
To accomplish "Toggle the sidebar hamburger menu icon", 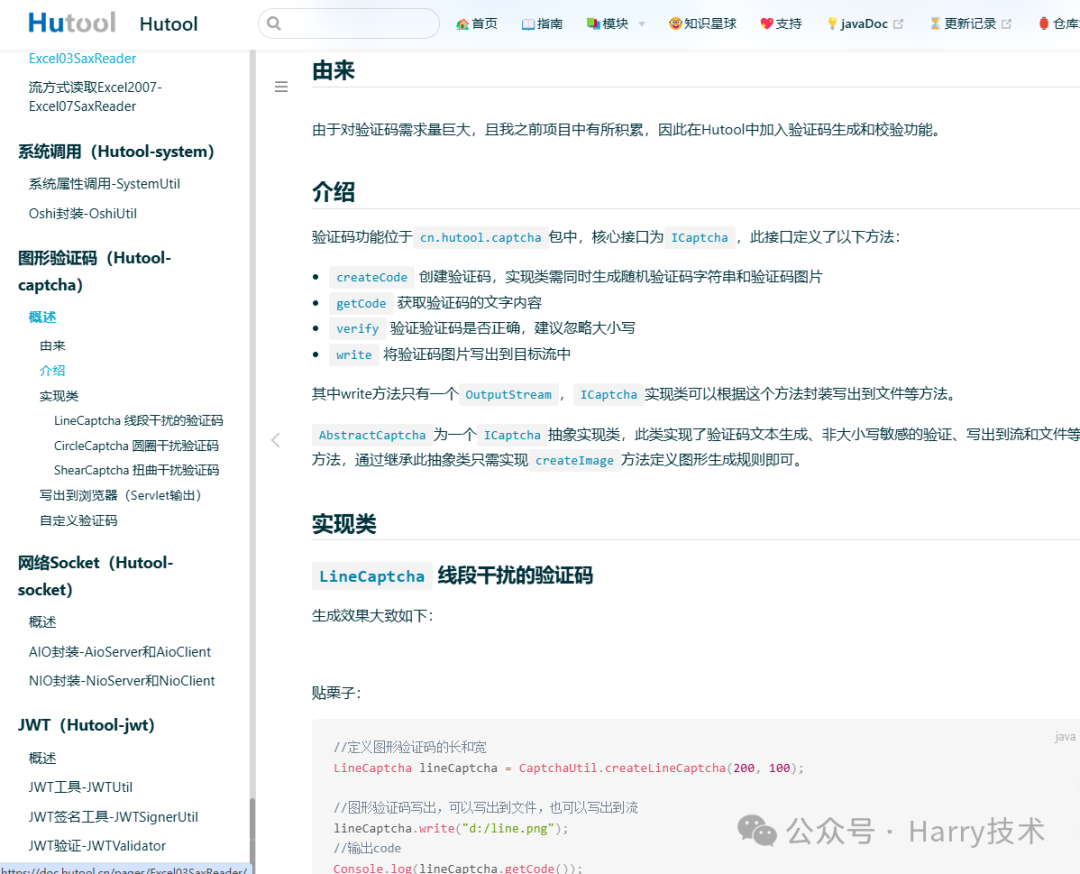I will 281,87.
